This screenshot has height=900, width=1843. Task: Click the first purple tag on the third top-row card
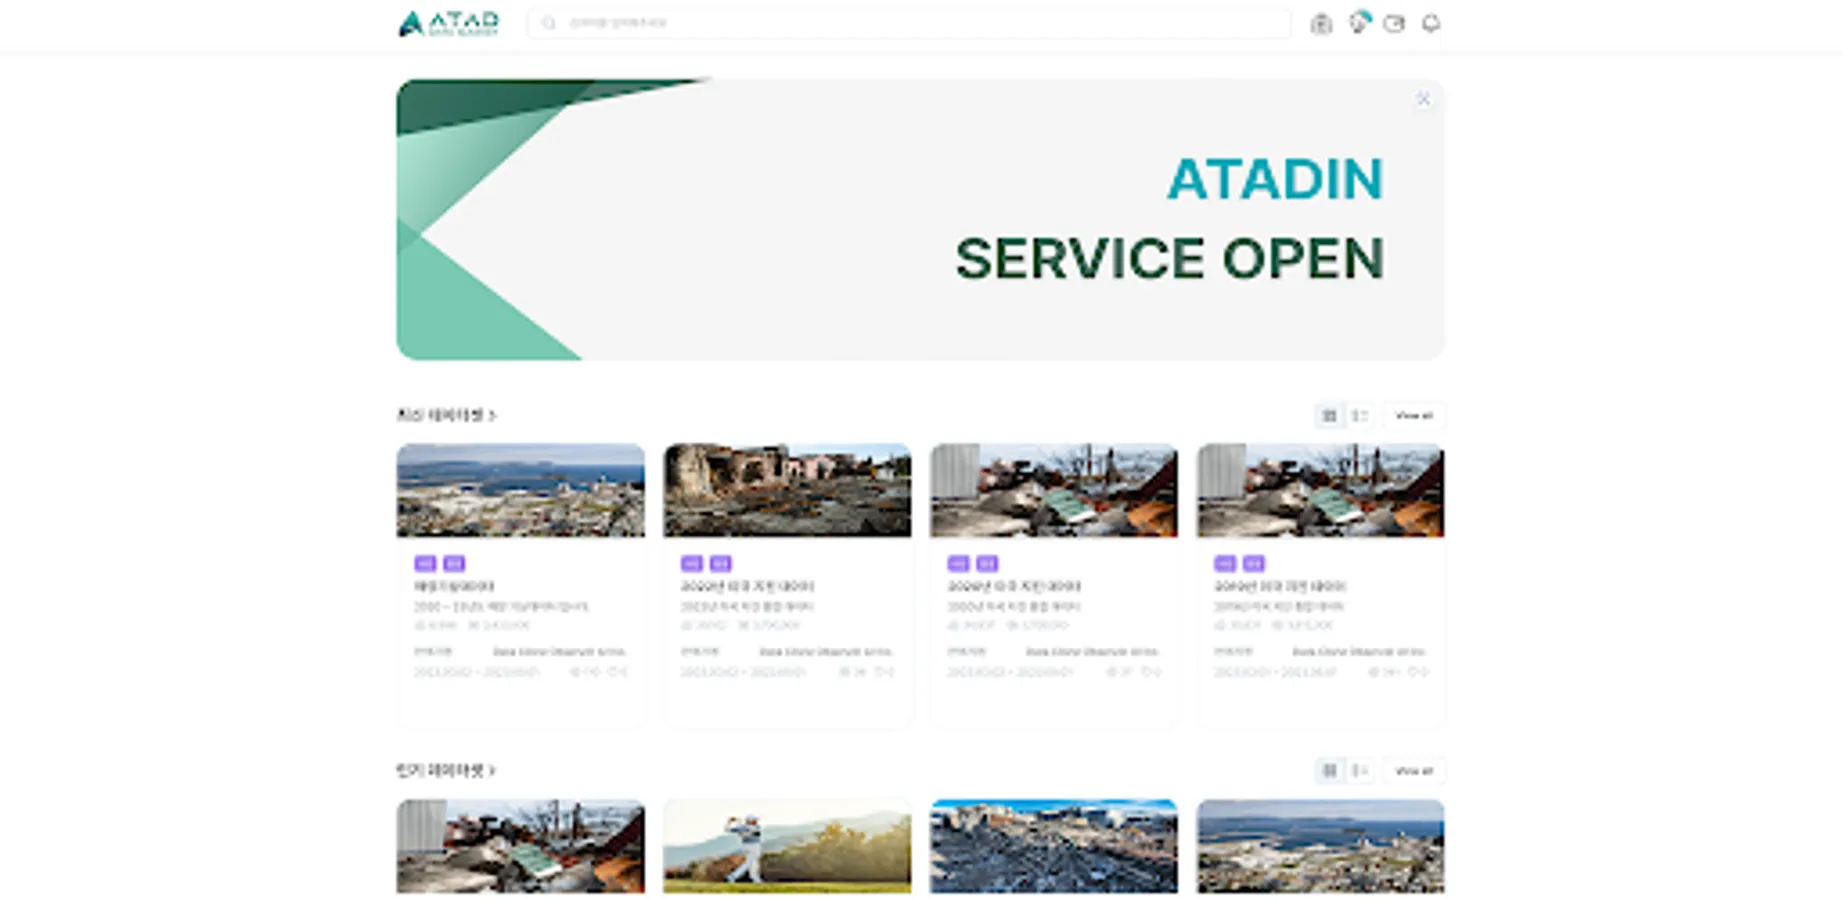pos(958,564)
